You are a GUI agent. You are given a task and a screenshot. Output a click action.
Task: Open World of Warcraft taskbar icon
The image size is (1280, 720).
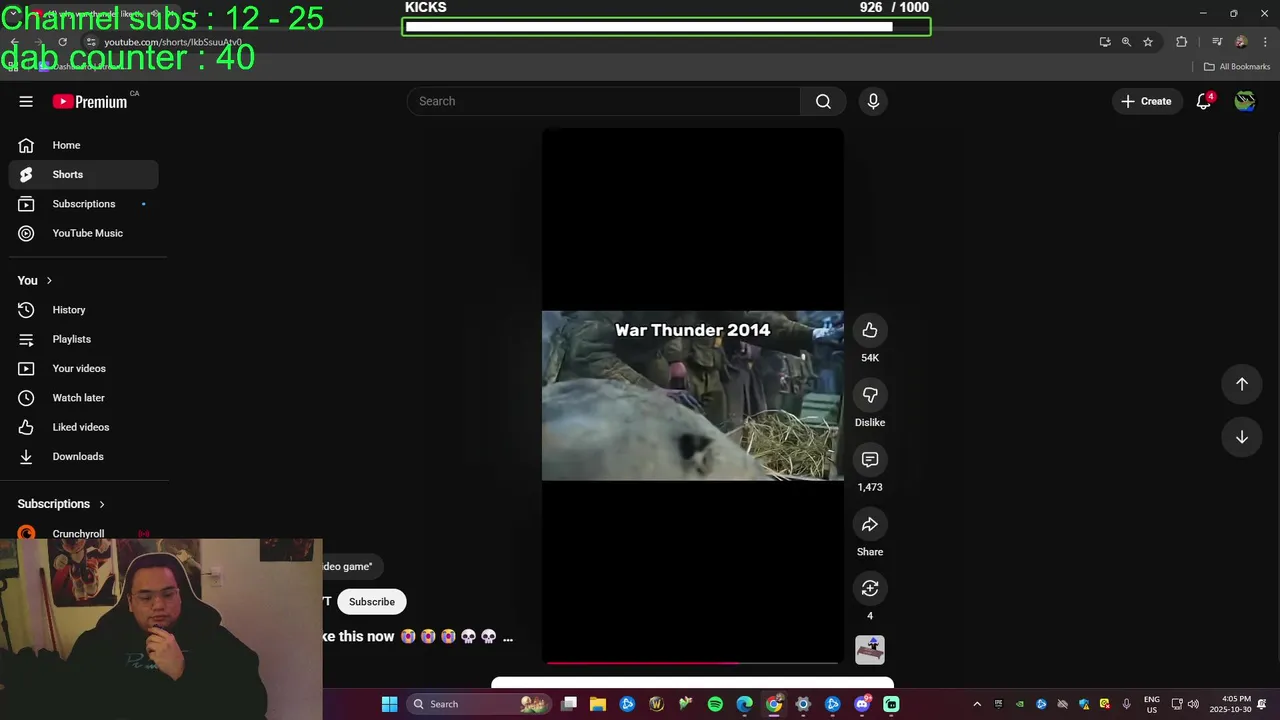click(656, 704)
